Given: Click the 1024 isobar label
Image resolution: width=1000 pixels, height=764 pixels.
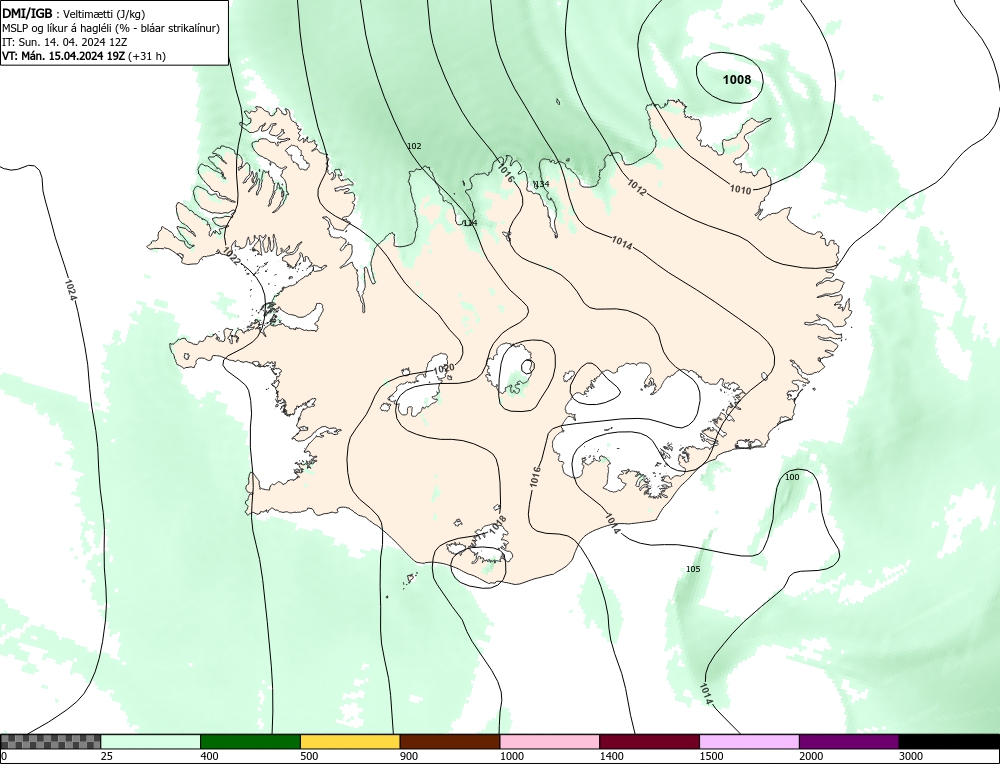Looking at the screenshot, I should [x=71, y=290].
